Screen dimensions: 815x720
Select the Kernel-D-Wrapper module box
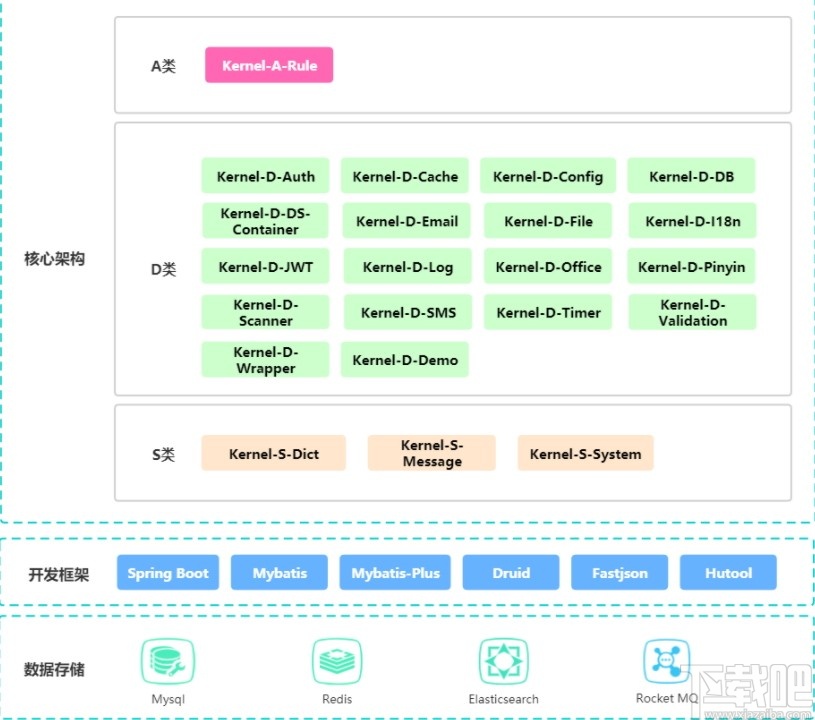265,359
